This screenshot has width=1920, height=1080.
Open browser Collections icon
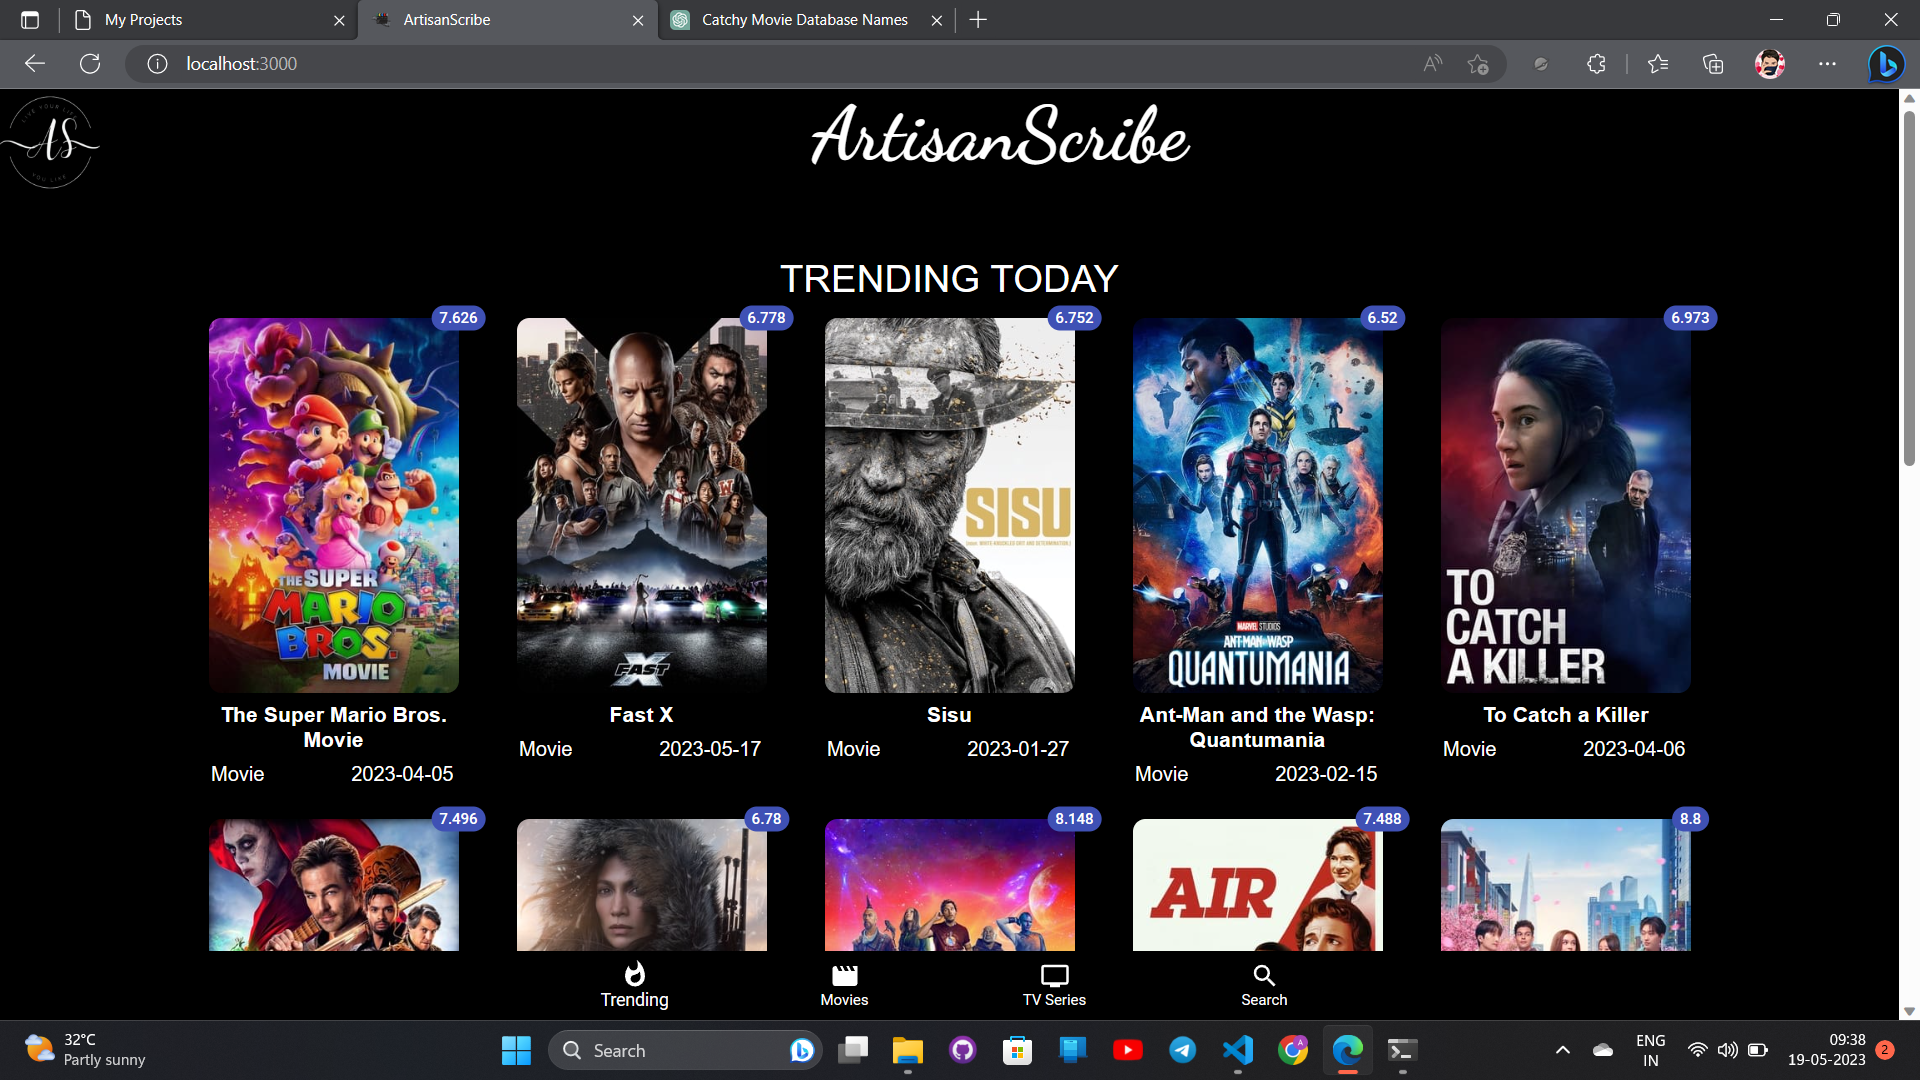(1713, 64)
